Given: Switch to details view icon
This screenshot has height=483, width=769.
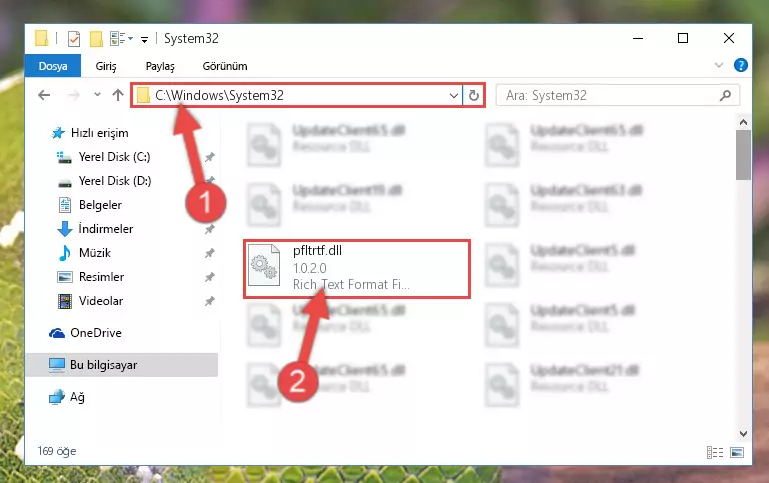Looking at the screenshot, I should pyautogui.click(x=715, y=452).
